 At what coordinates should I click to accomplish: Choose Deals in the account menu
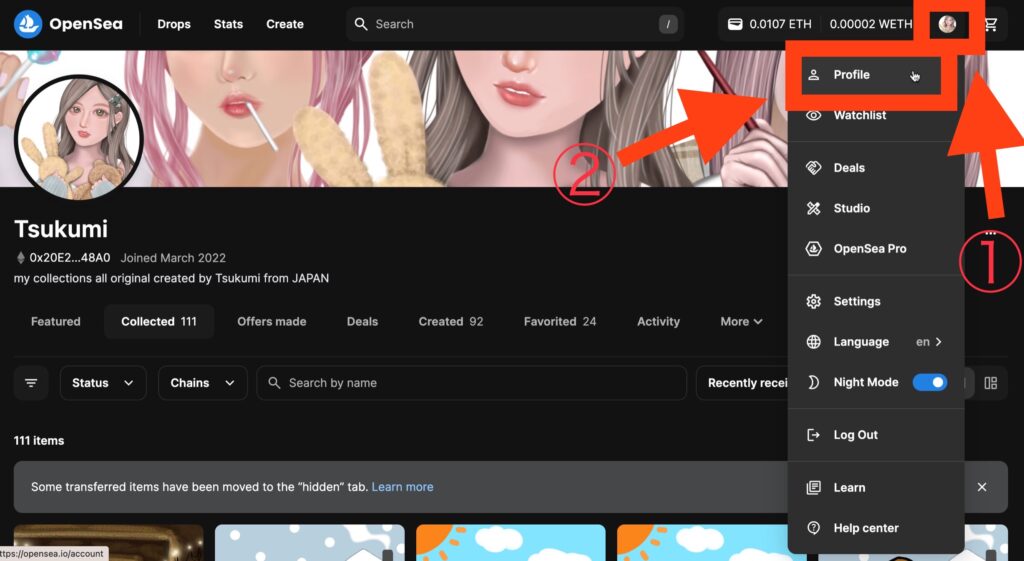[876, 168]
